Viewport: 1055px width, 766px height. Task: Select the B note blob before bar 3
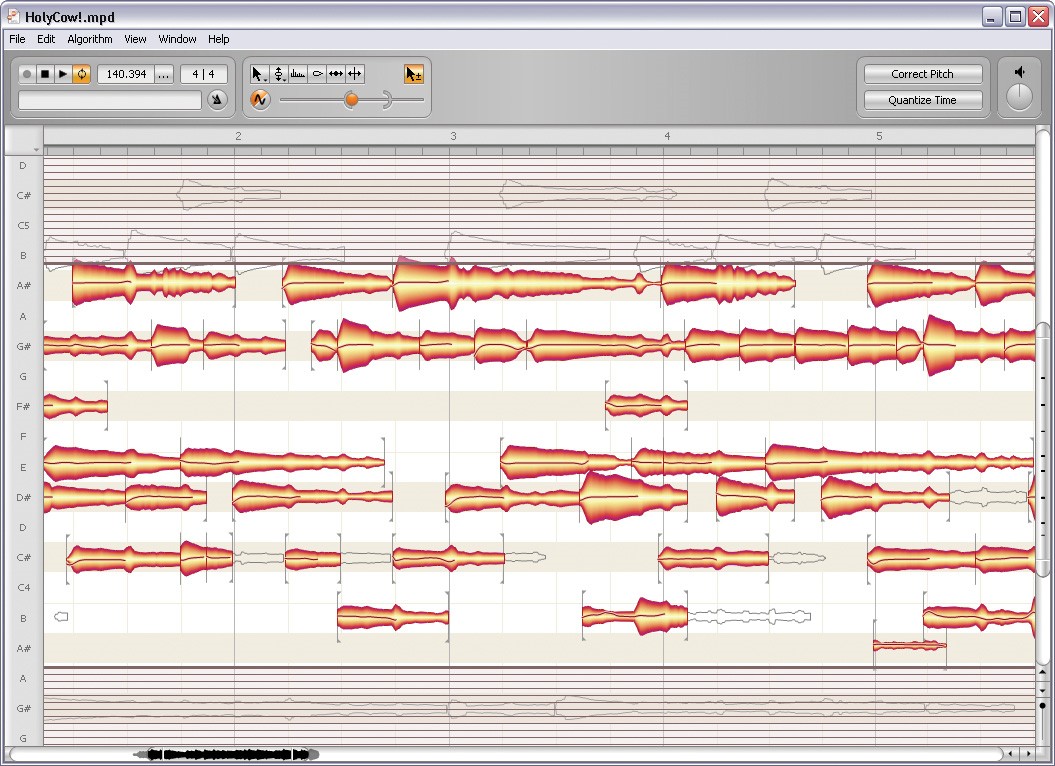392,617
